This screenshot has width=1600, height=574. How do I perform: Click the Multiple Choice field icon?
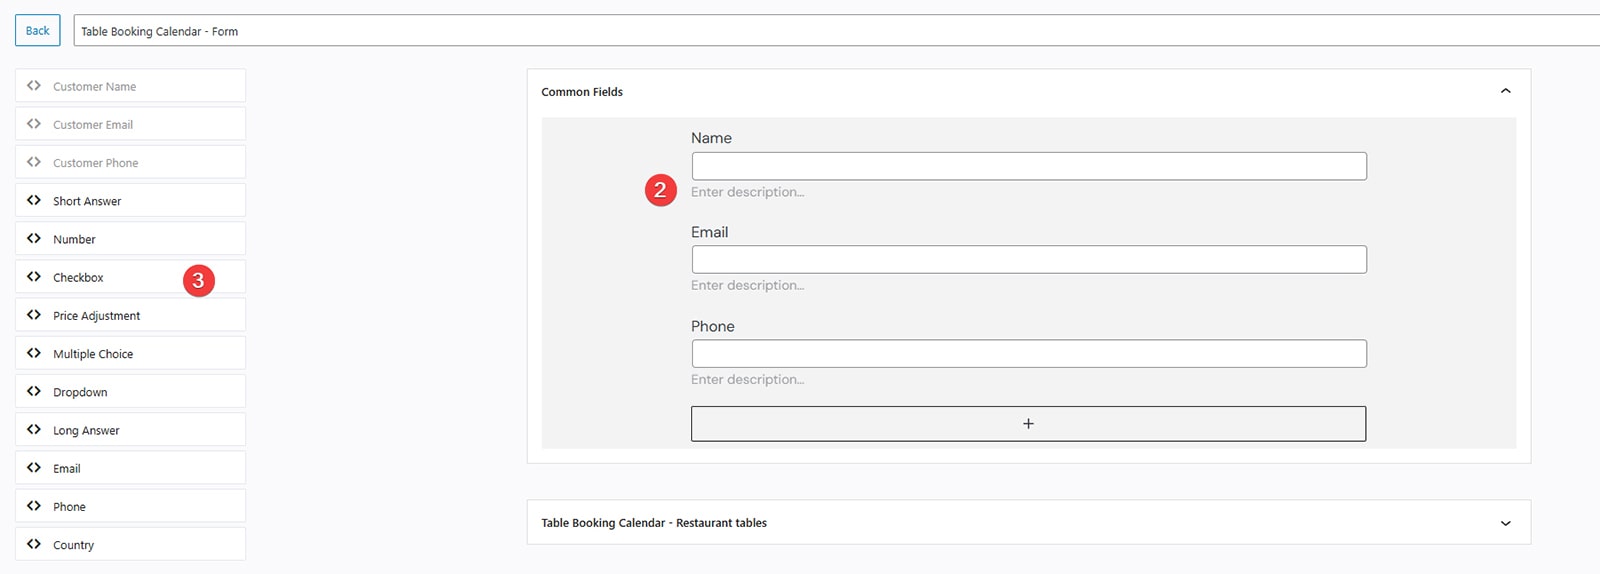coord(34,353)
